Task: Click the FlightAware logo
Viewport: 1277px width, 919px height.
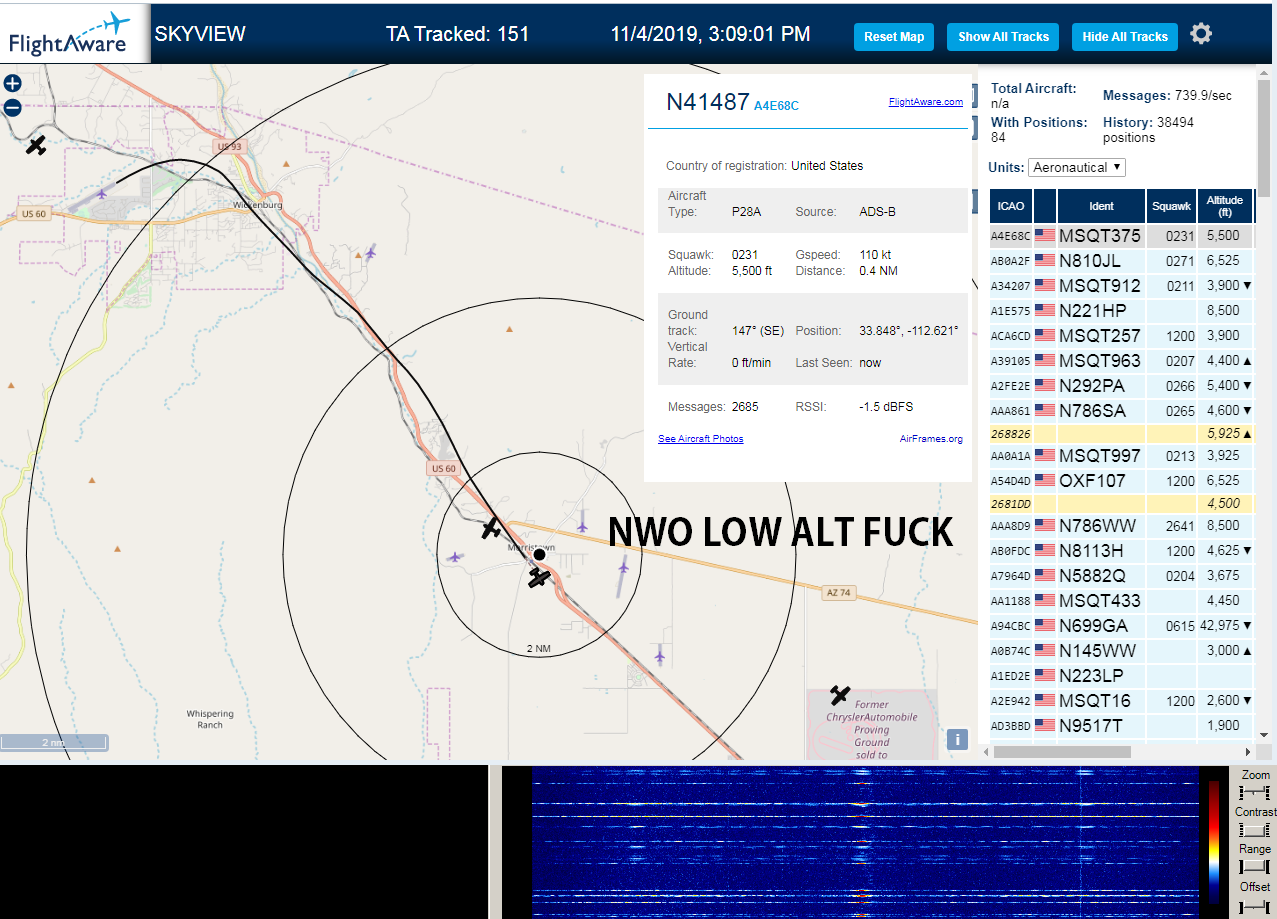Action: 75,33
